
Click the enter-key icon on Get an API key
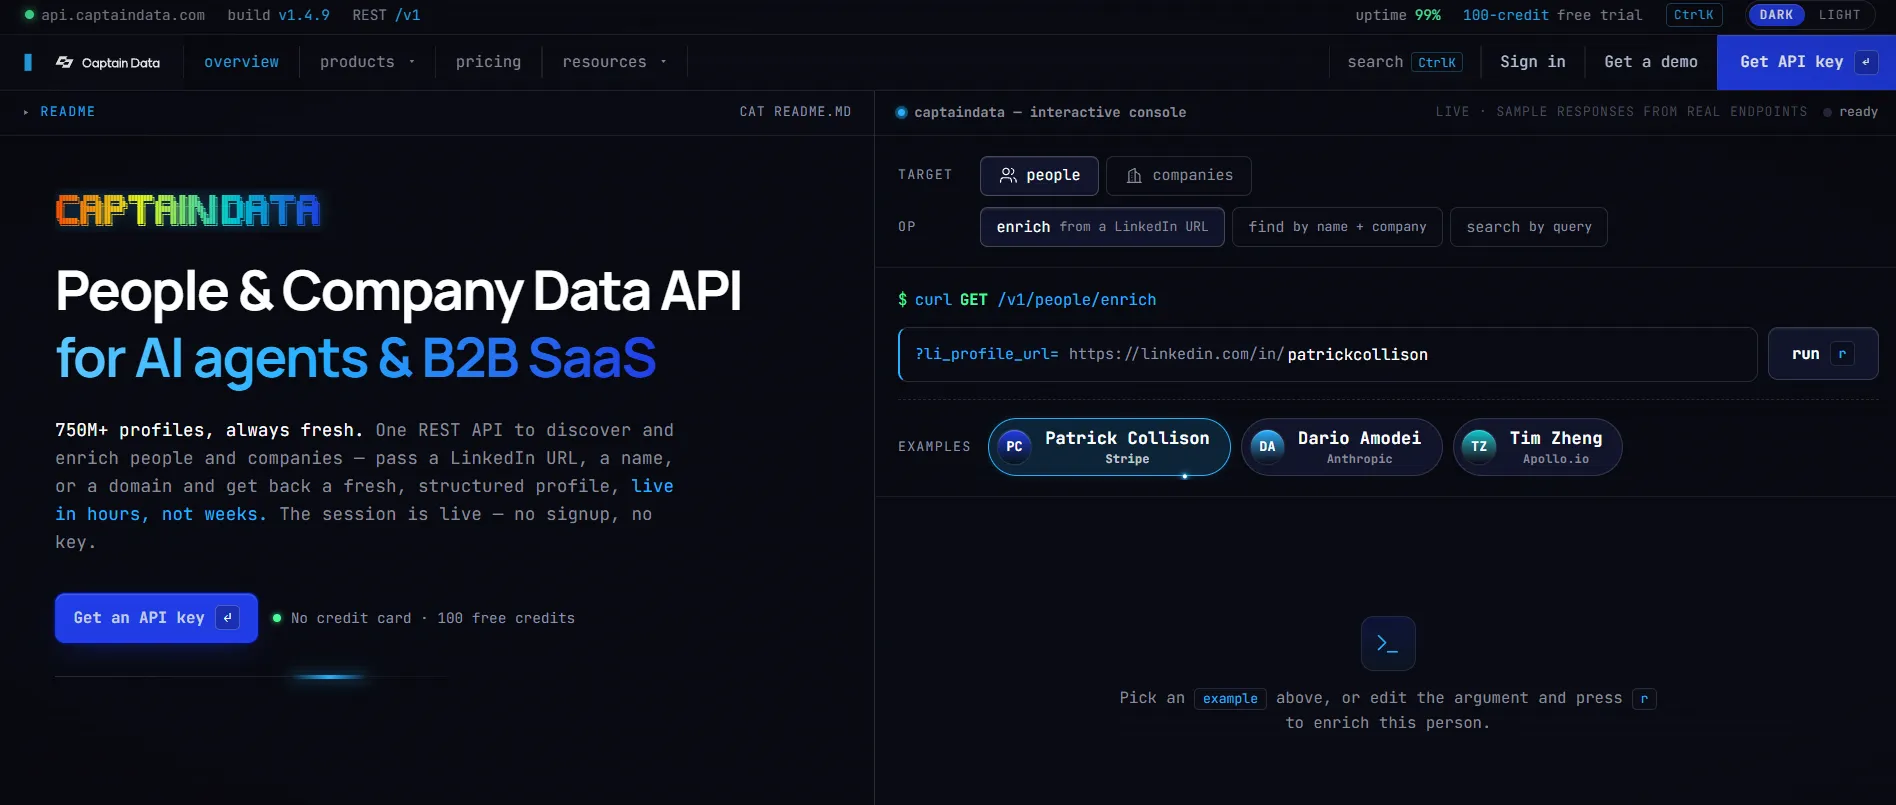[228, 618]
